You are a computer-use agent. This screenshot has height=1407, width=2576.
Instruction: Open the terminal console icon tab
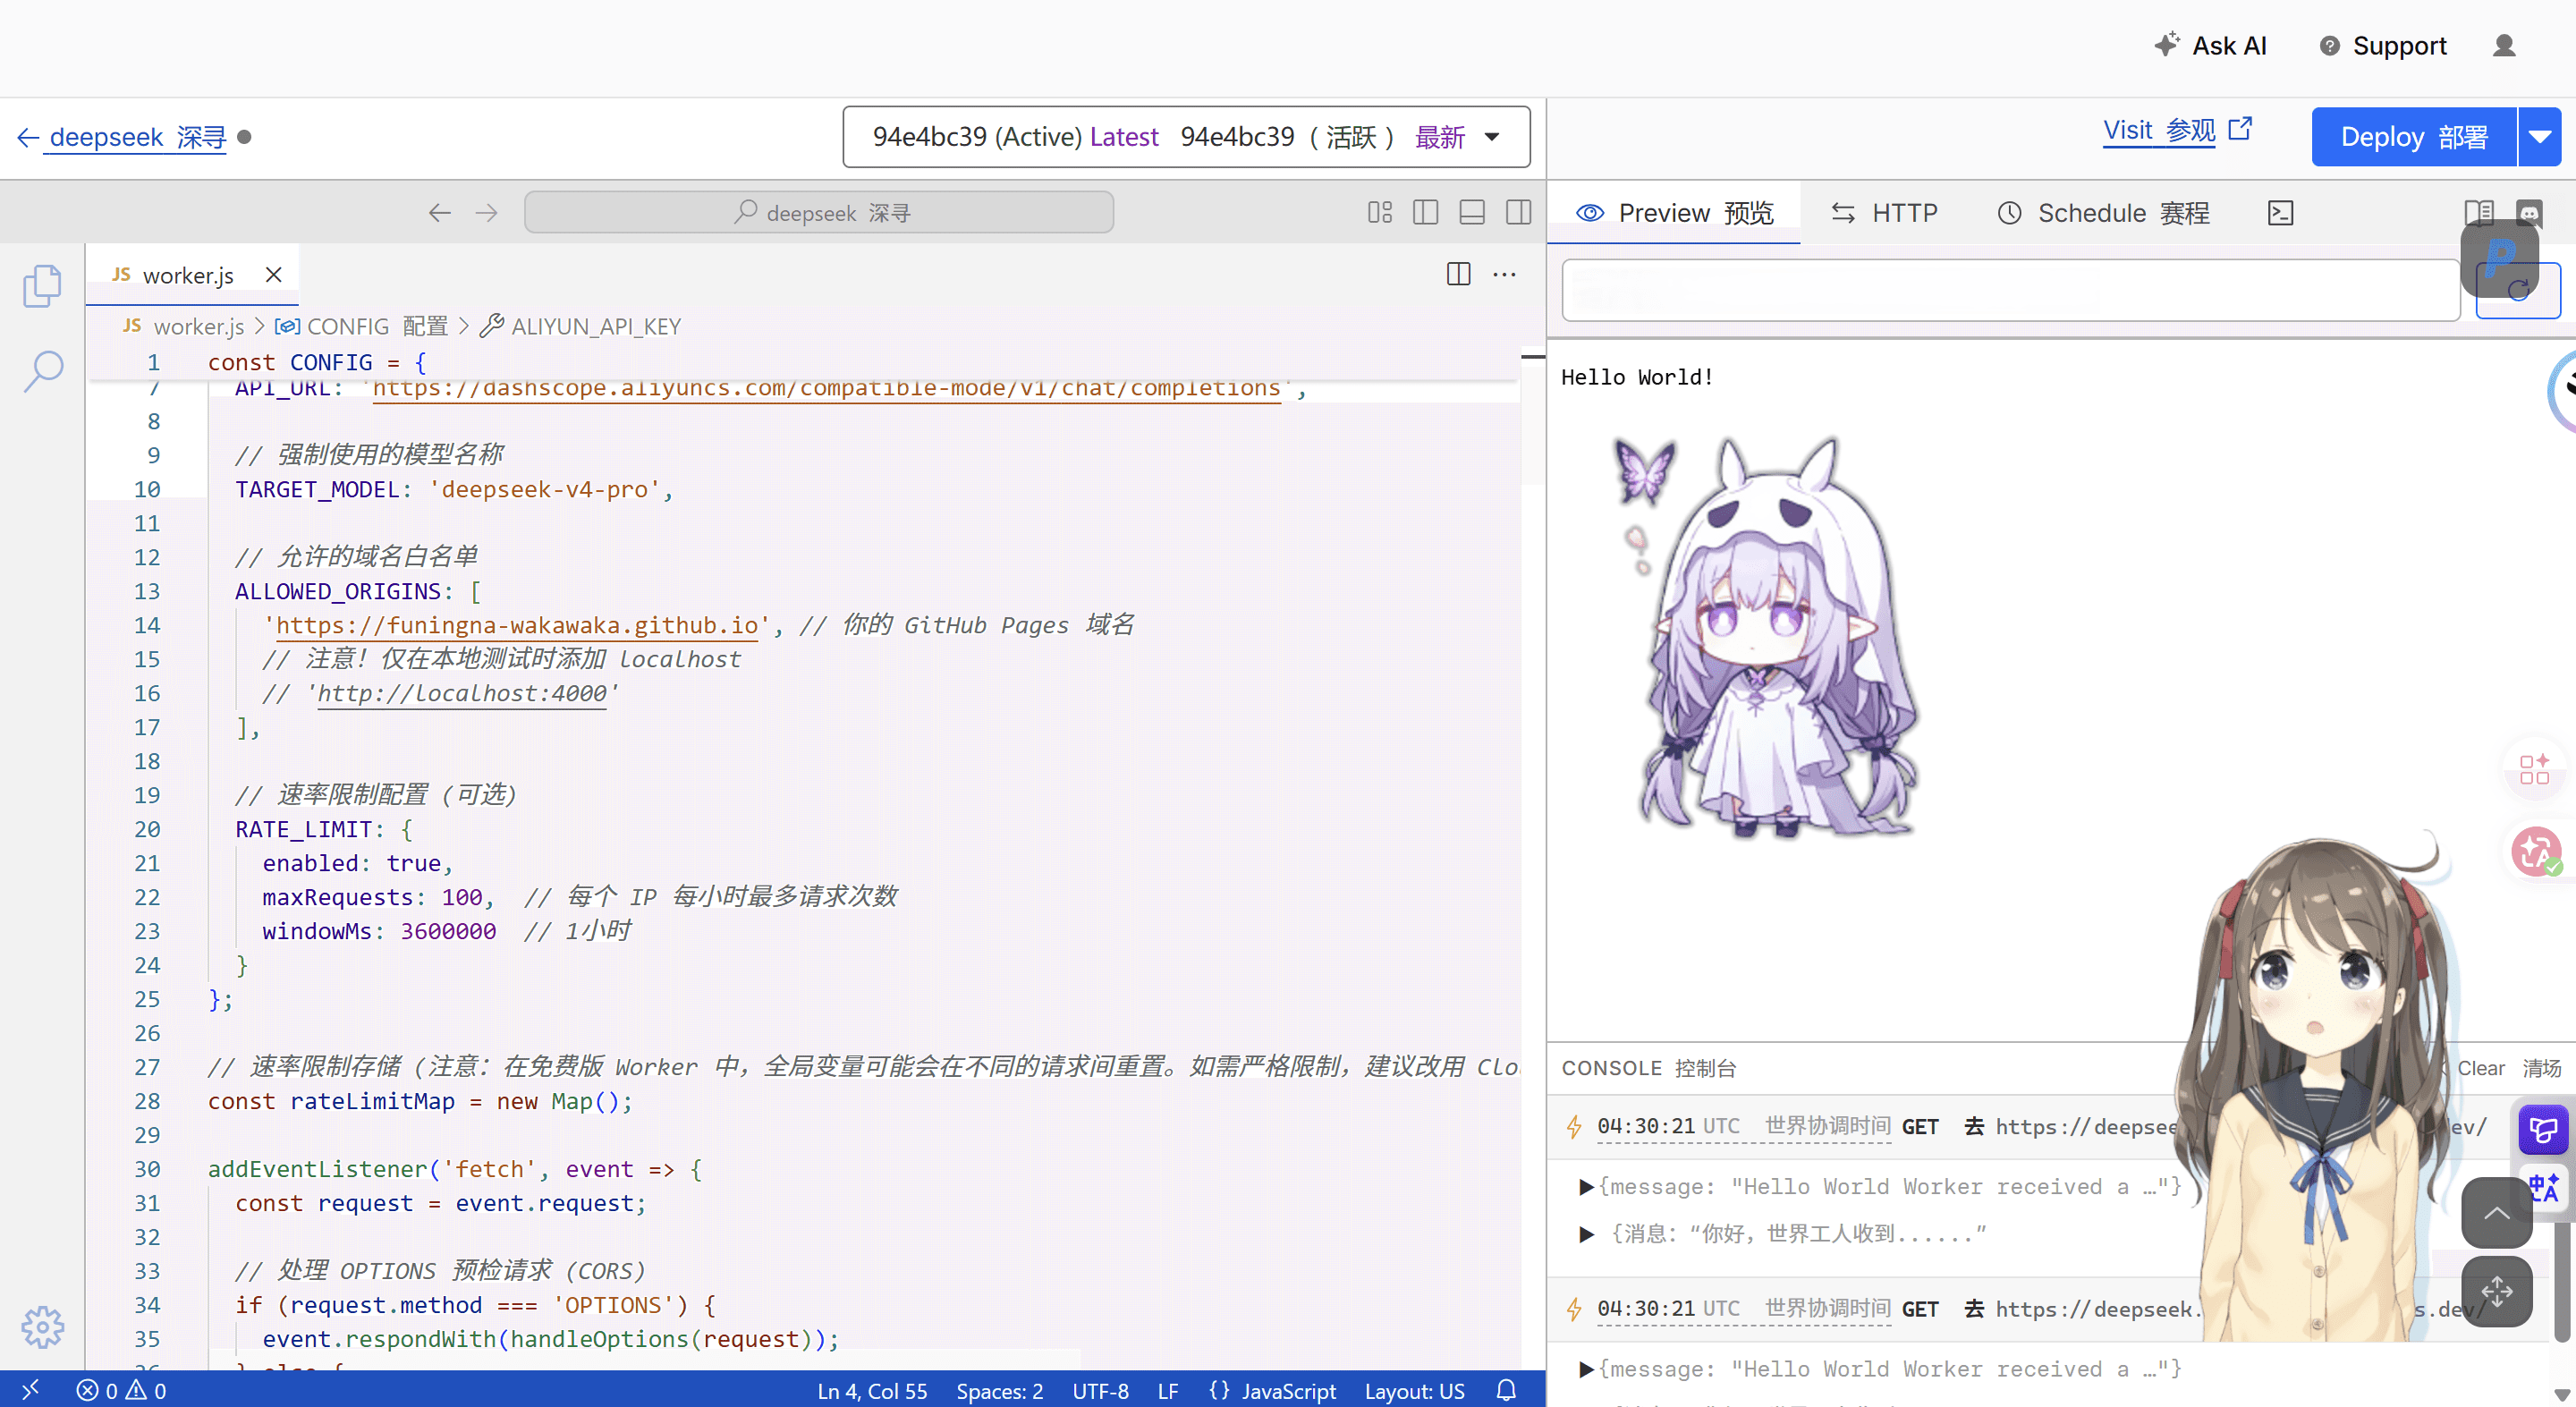tap(2281, 213)
